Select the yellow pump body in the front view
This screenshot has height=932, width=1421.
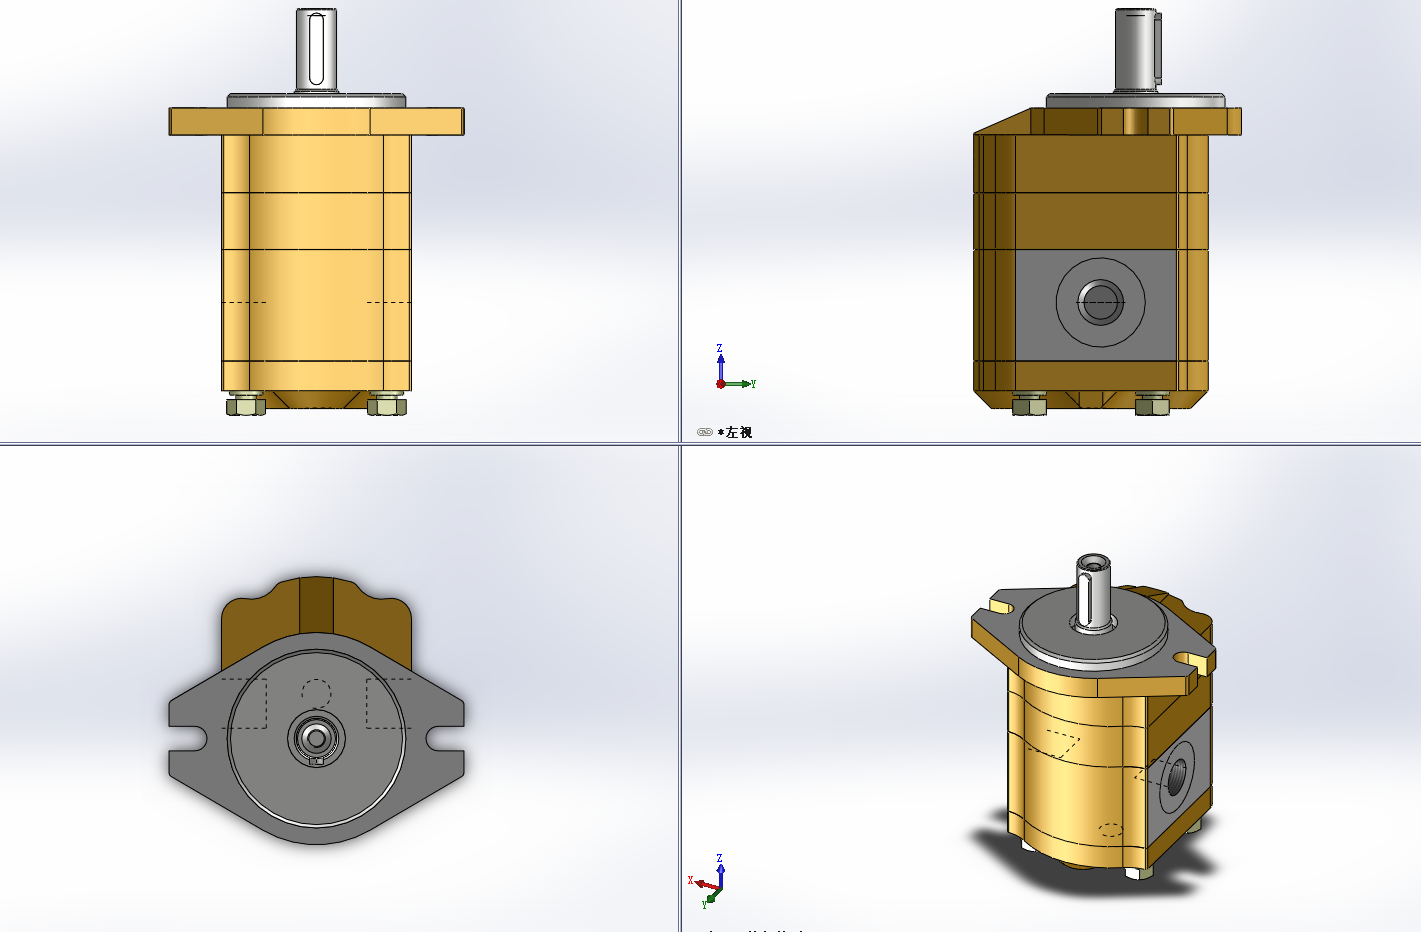coord(316,262)
